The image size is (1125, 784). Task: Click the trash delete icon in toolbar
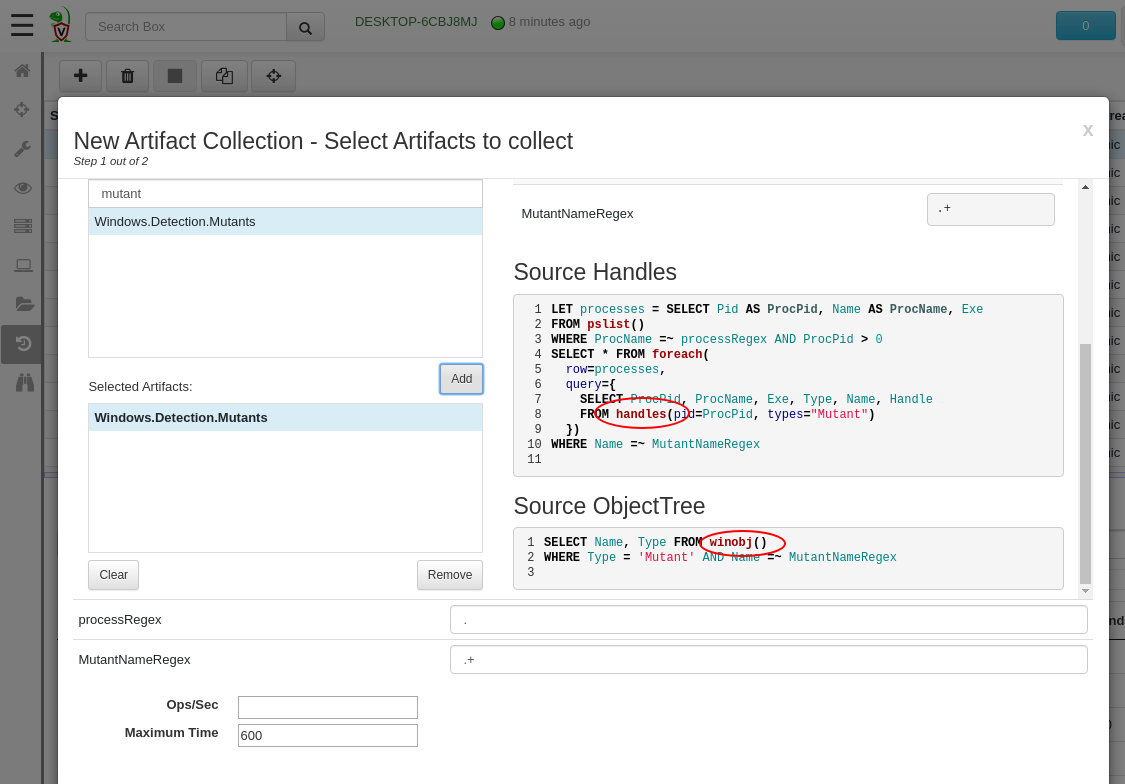click(x=127, y=76)
